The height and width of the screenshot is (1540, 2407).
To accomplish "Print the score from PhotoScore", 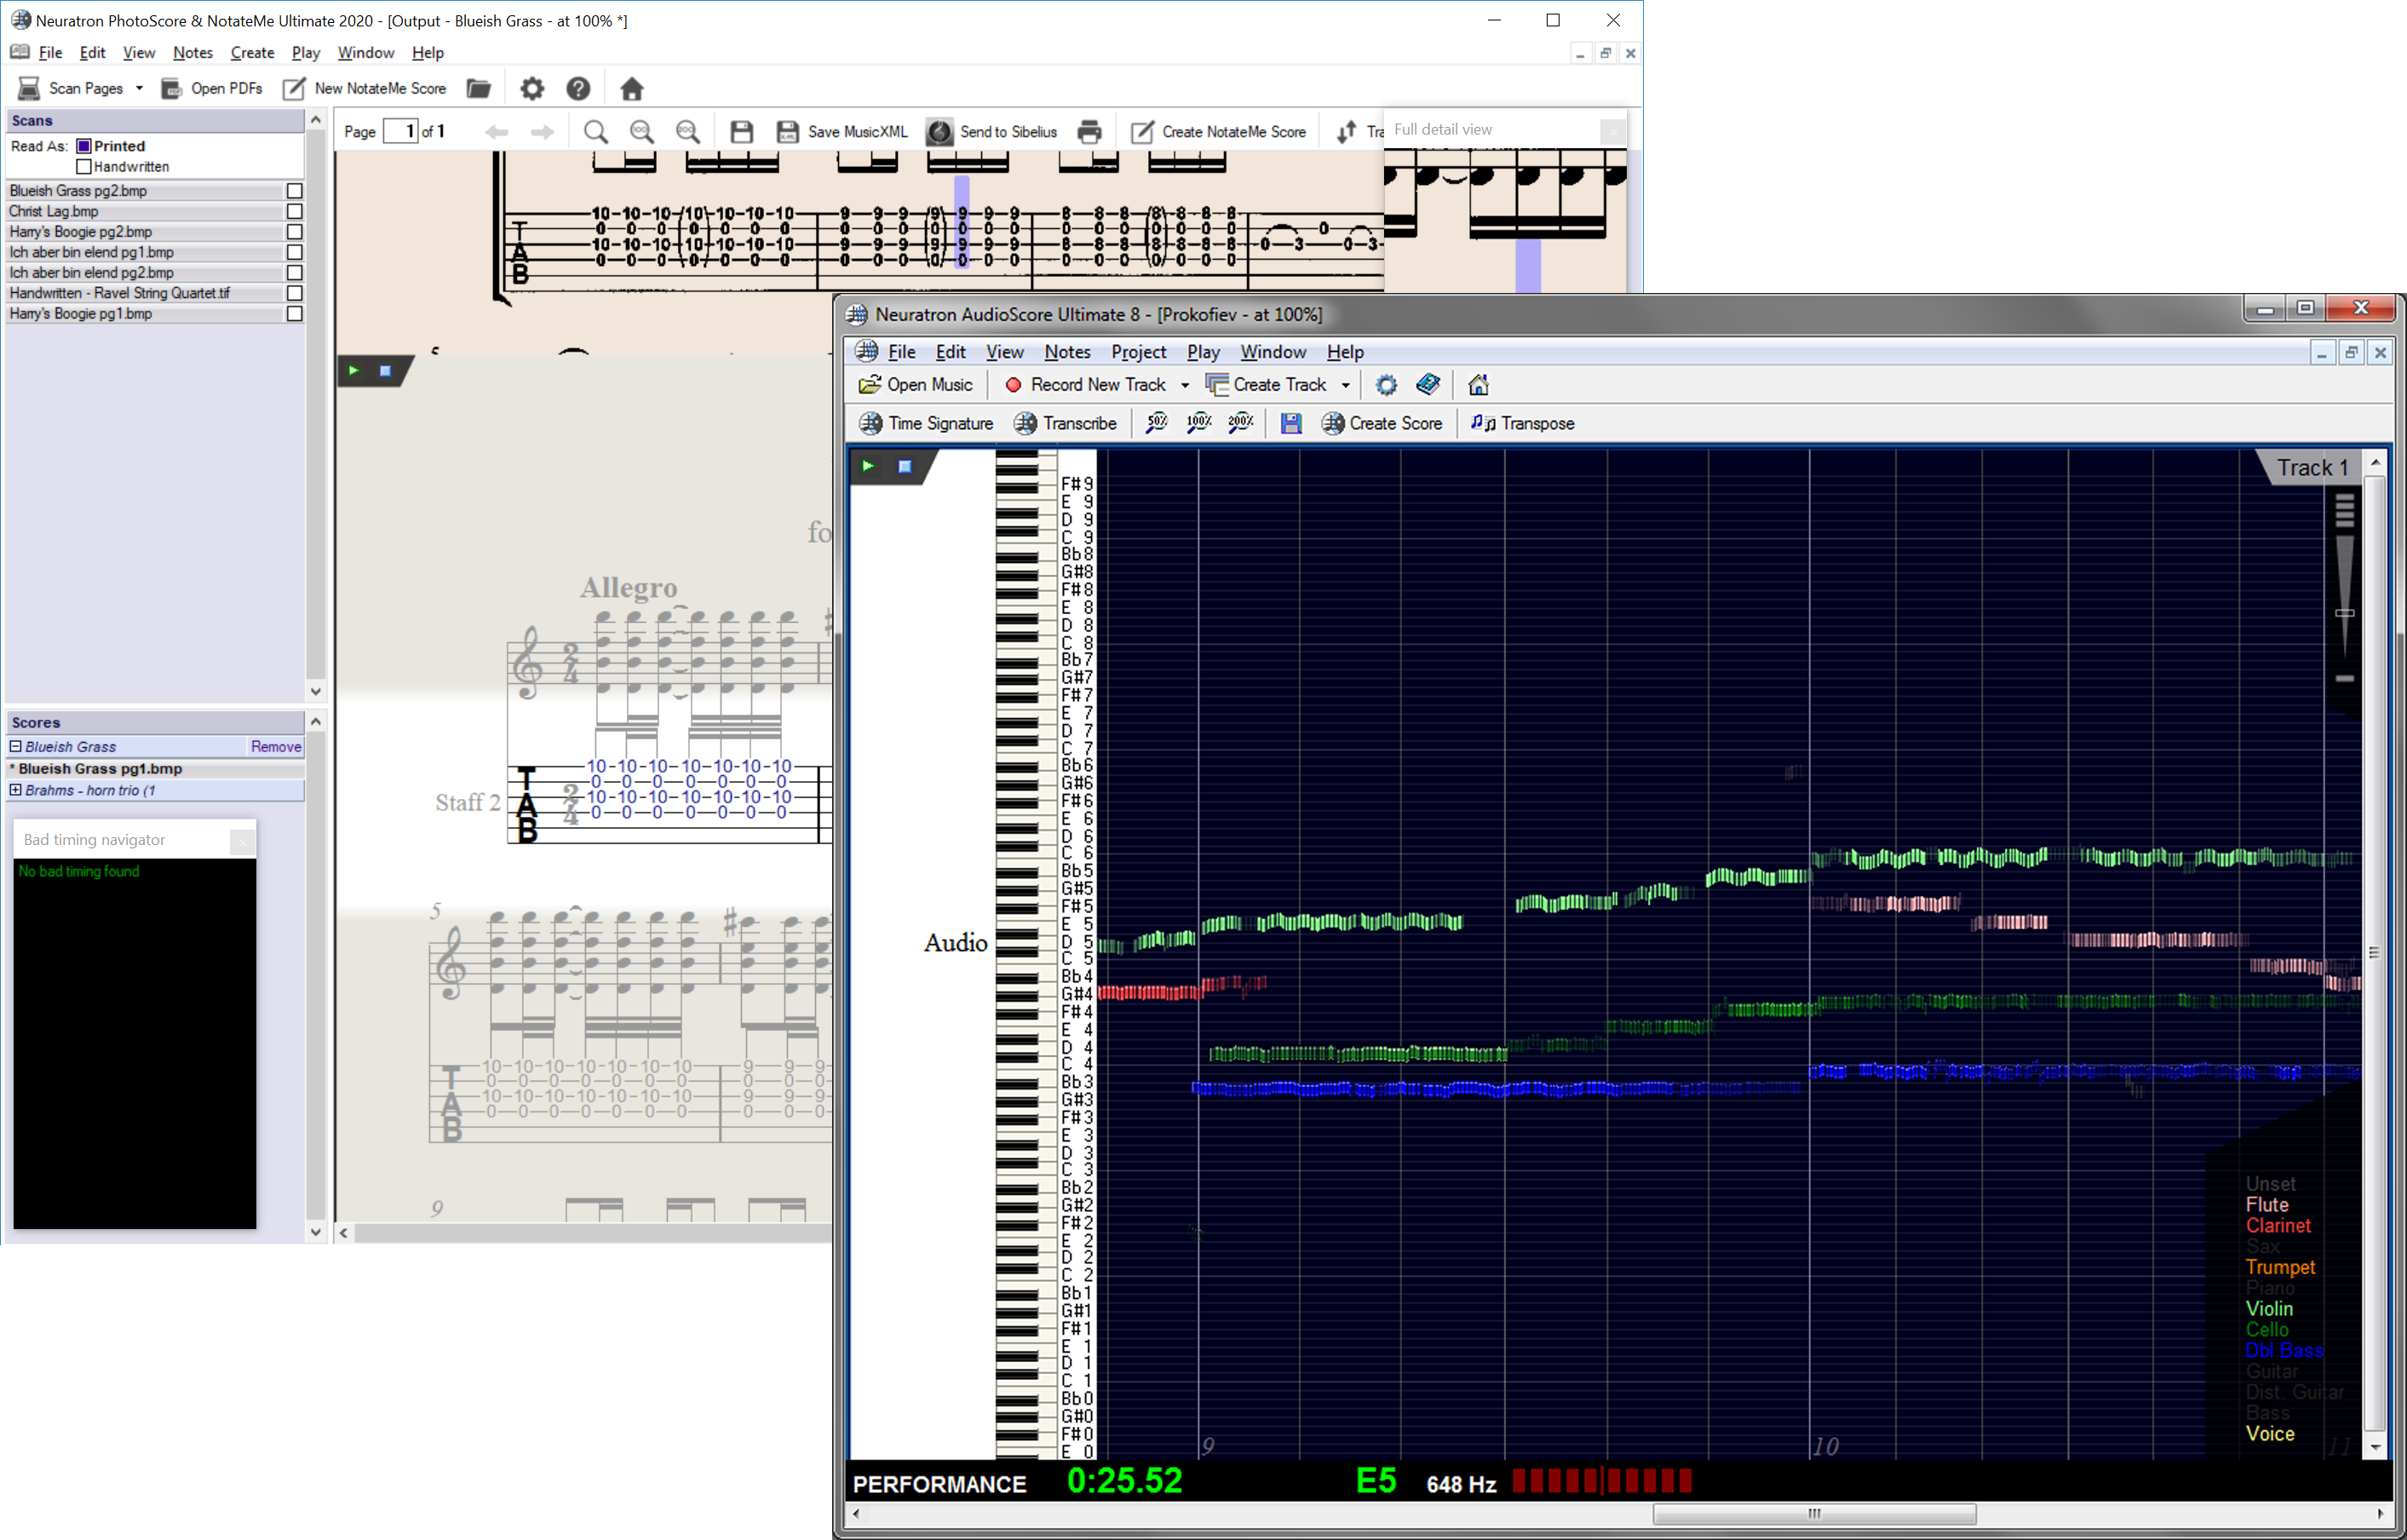I will [1089, 131].
